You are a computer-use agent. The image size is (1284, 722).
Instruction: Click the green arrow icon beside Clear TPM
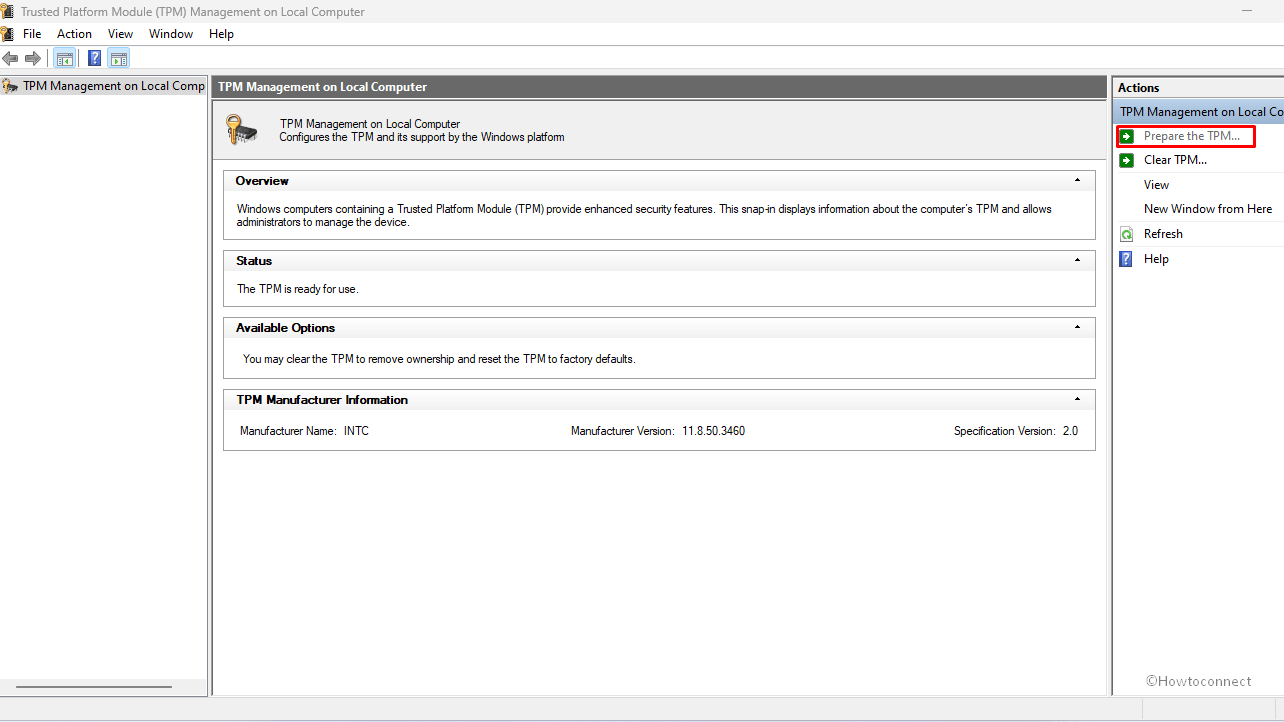tap(1126, 160)
